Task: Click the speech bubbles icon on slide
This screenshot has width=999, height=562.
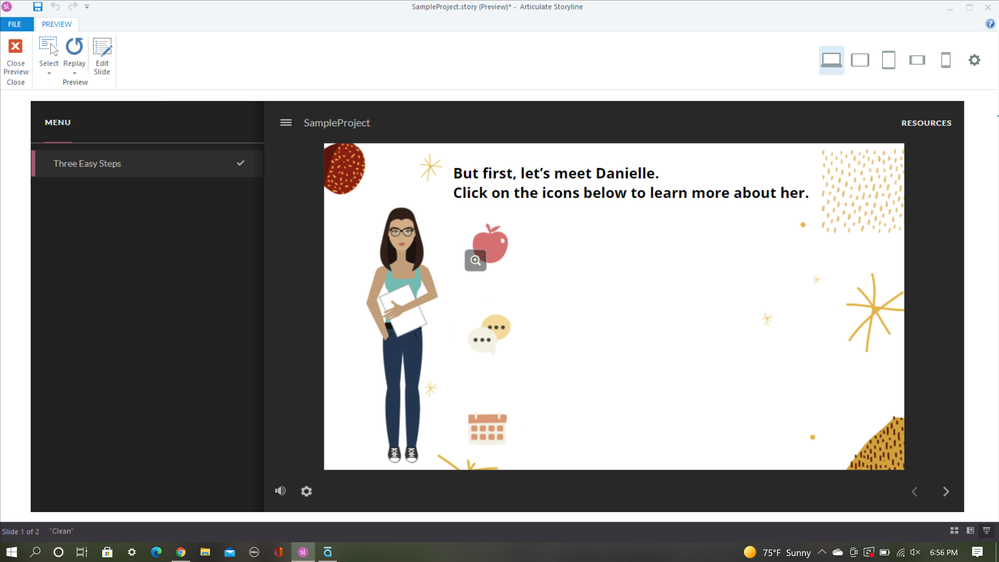Action: point(489,334)
